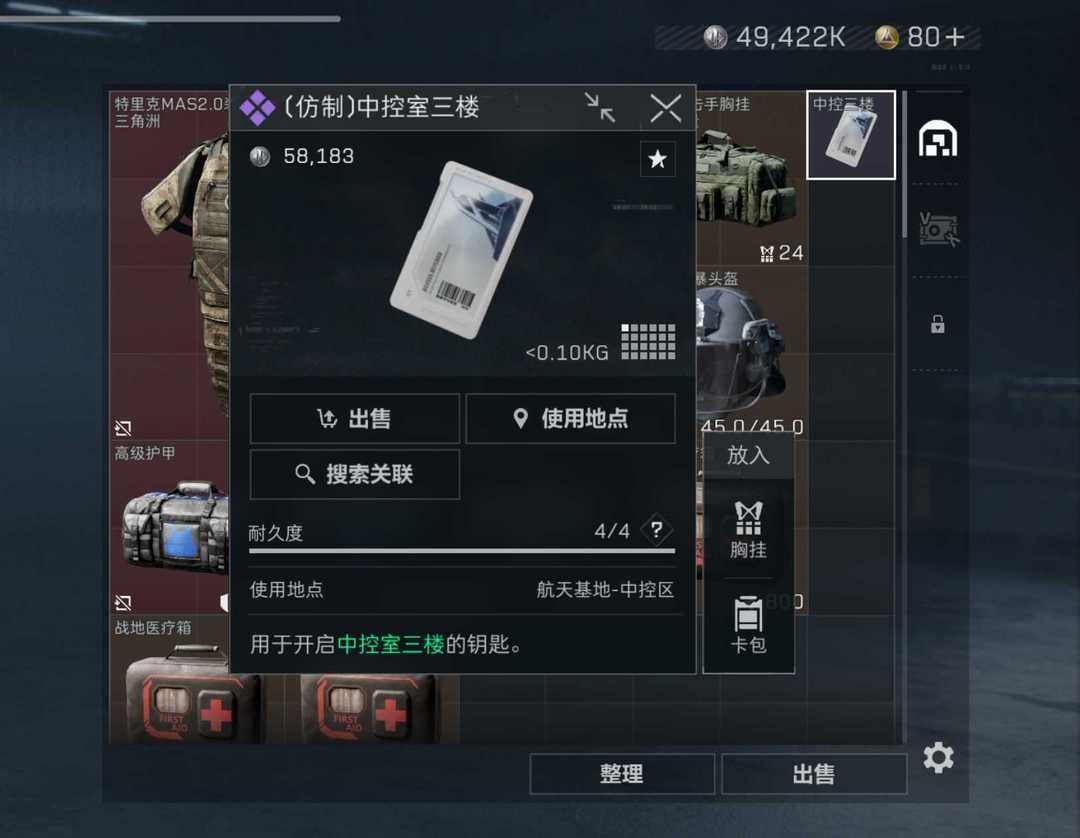The image size is (1080, 838).
Task: Open the settings gear icon
Action: click(938, 757)
